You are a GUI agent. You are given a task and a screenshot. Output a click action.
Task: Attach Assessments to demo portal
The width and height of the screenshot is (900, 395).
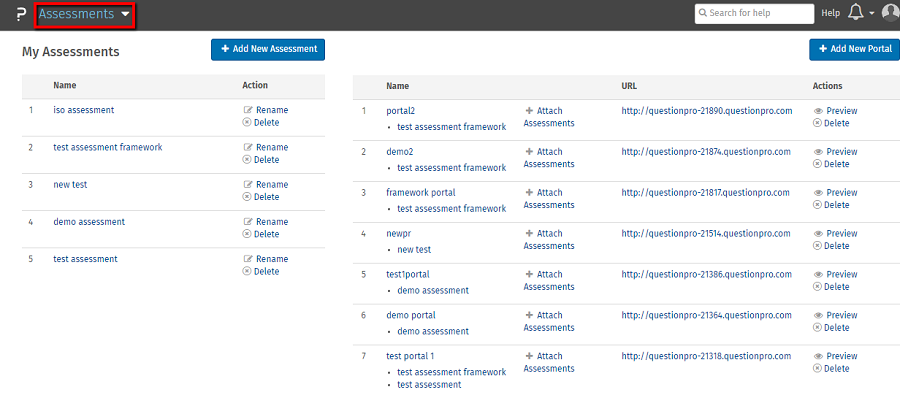tap(549, 322)
